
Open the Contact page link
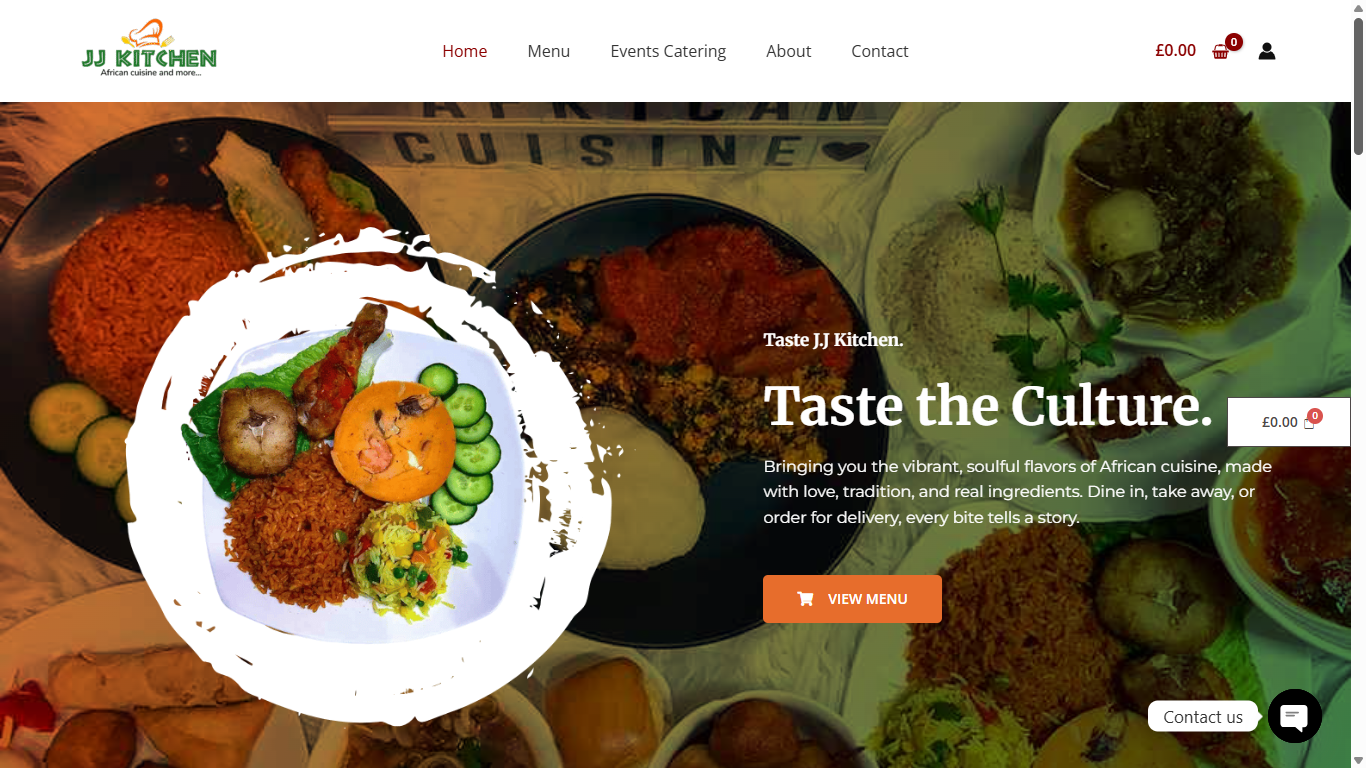[880, 51]
